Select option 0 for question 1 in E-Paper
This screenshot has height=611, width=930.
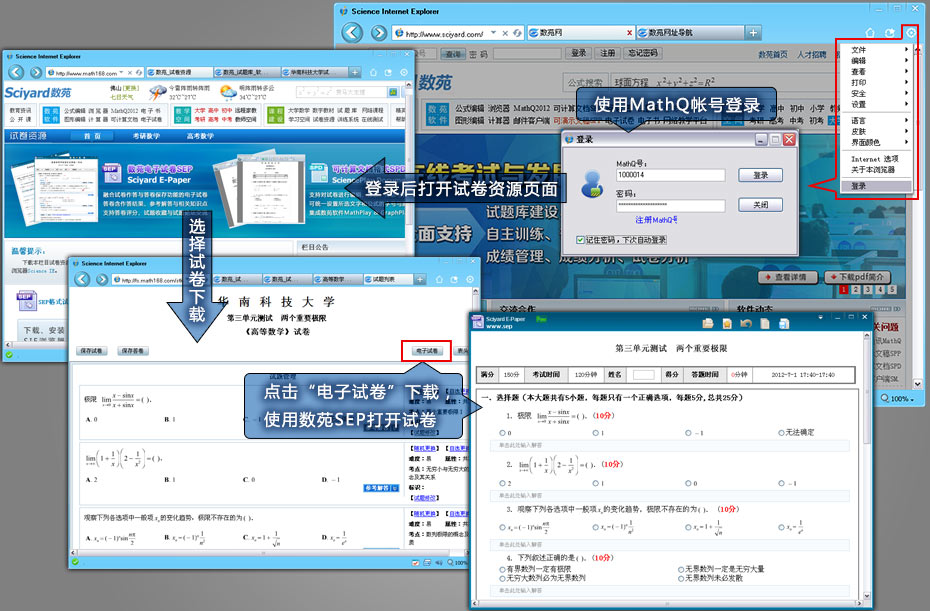coord(502,433)
